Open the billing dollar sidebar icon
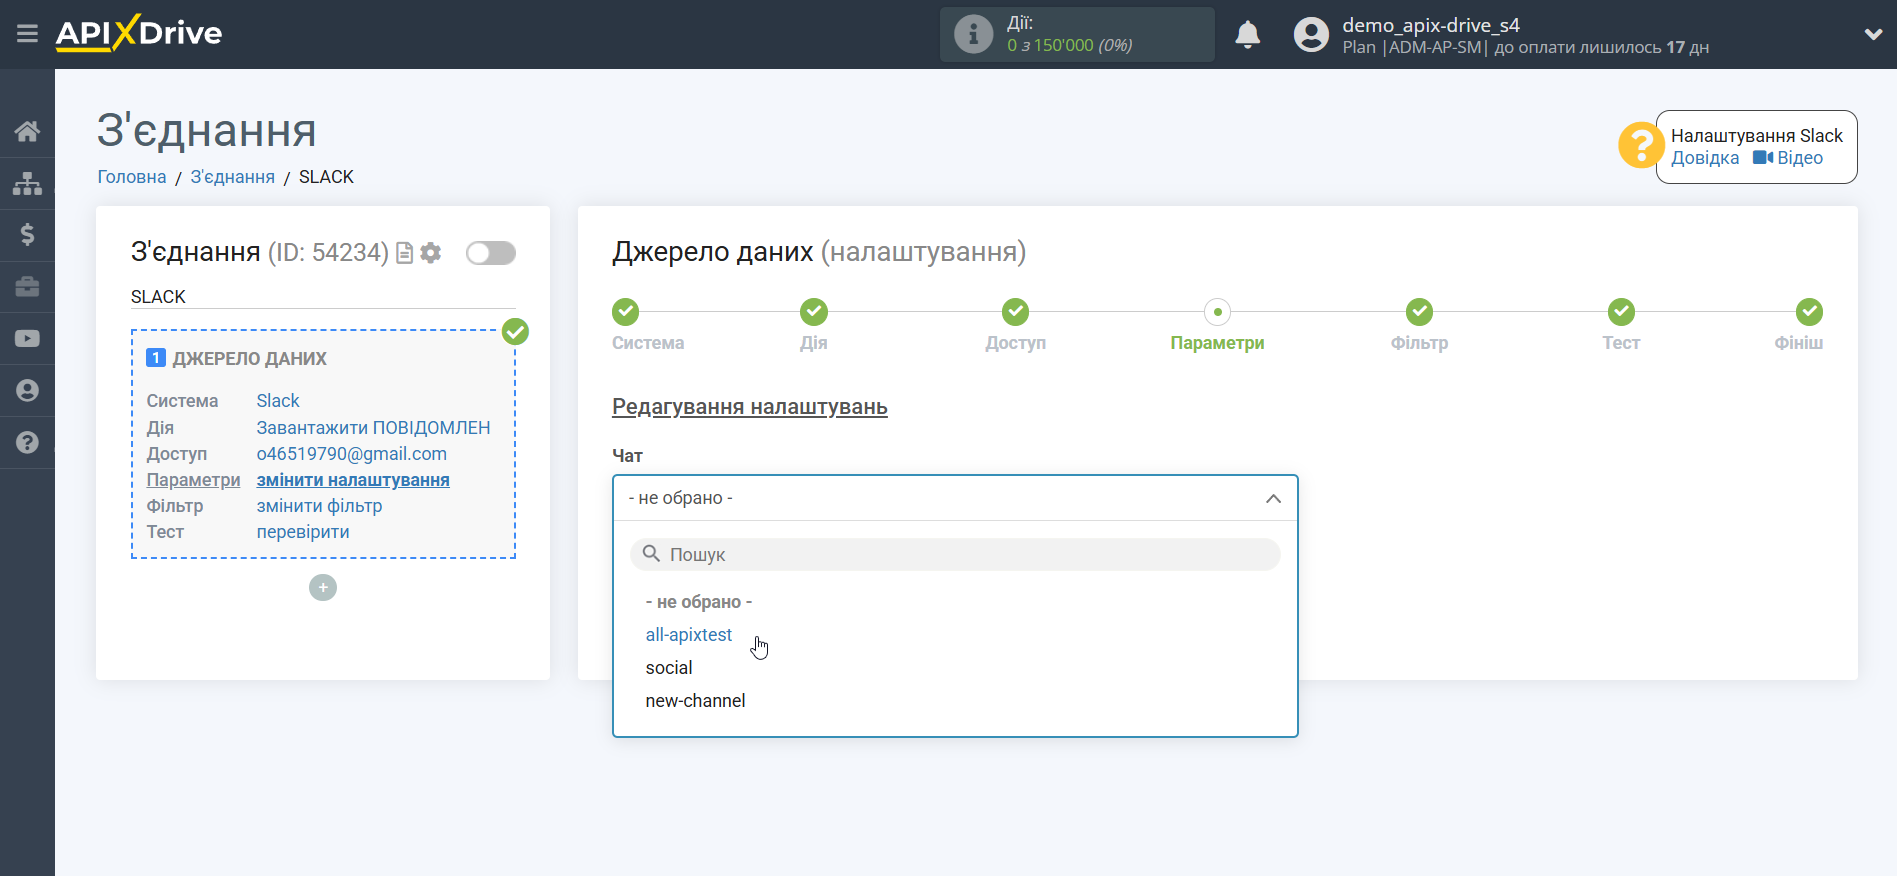This screenshot has width=1897, height=876. 27,235
